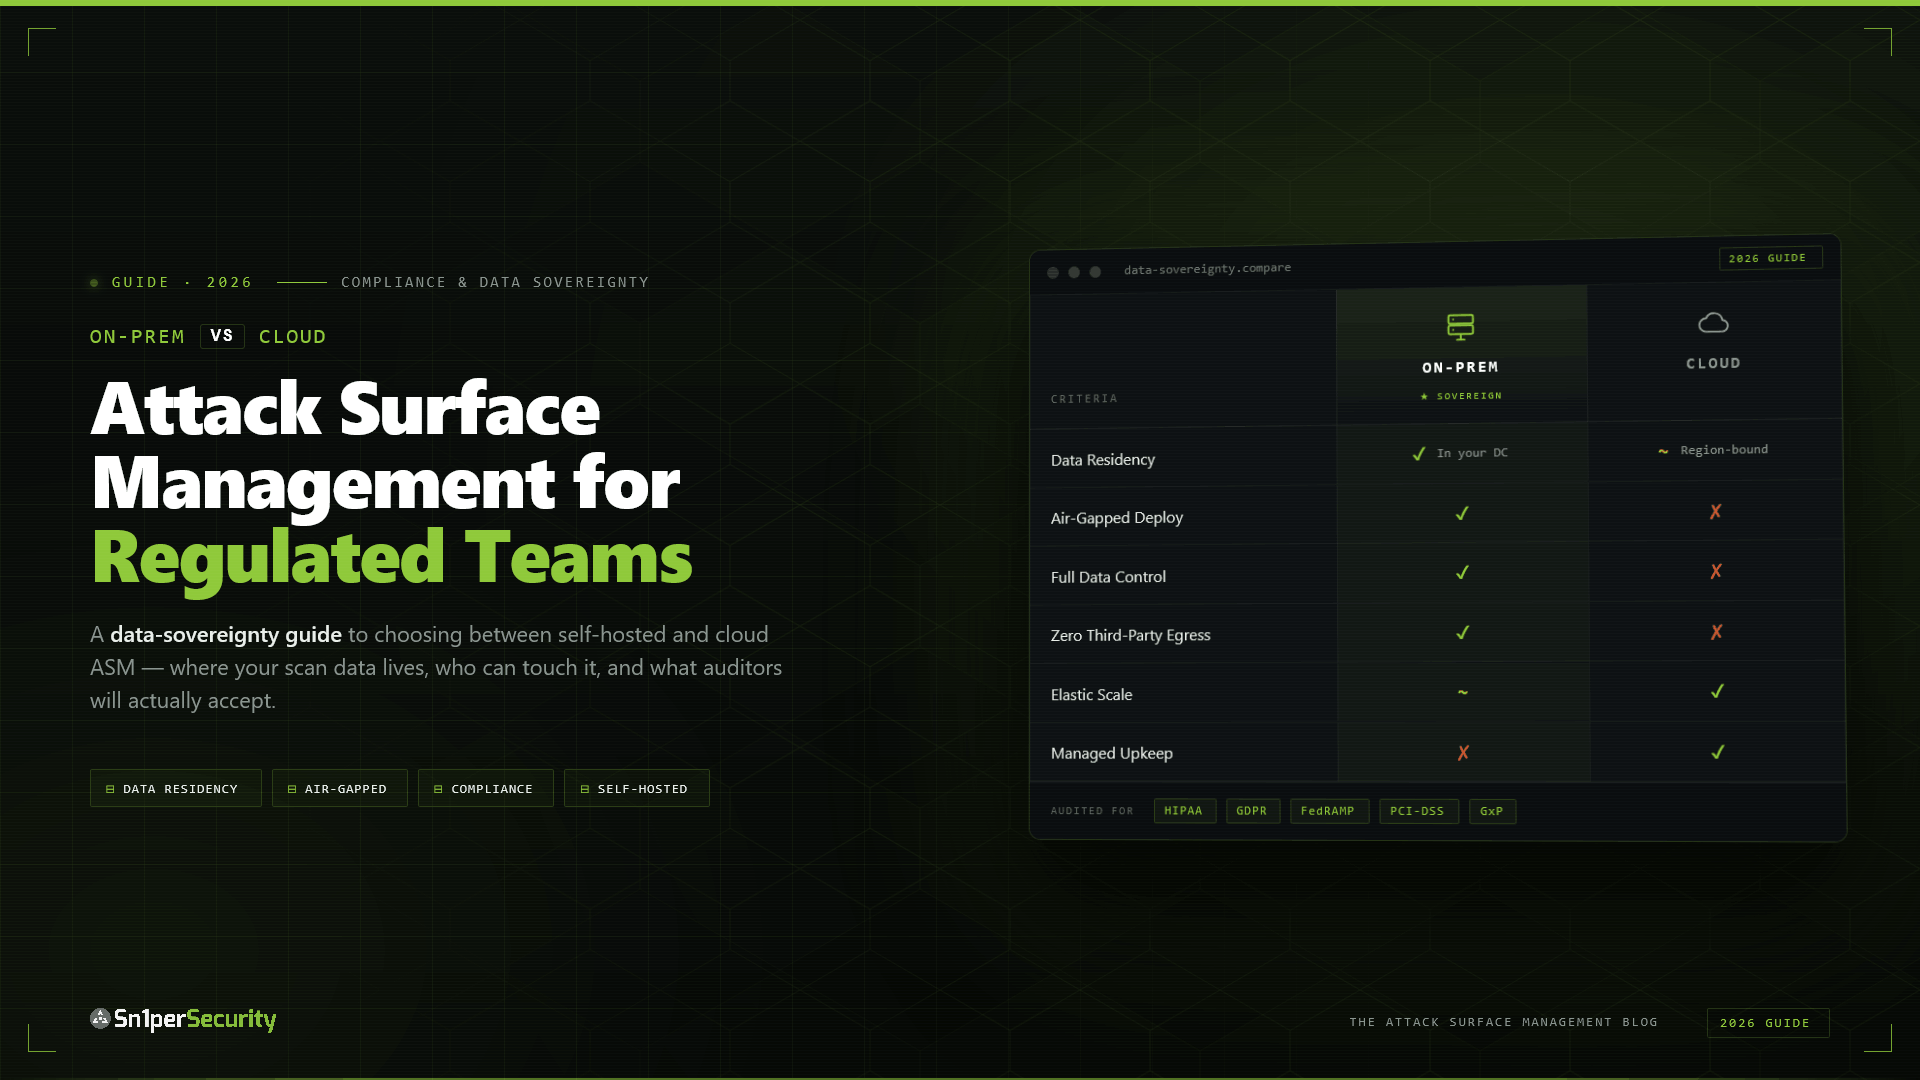Click the FedRAMP audit badge

[1329, 811]
